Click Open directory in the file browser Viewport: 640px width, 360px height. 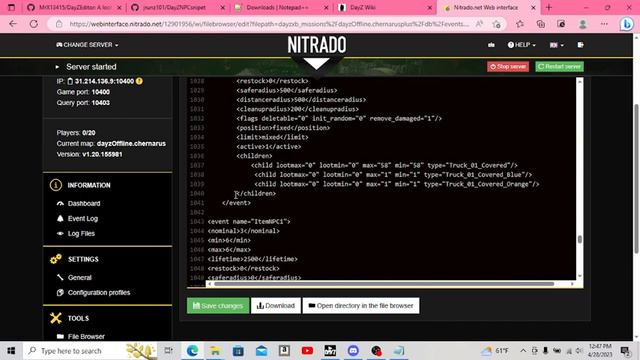pyautogui.click(x=361, y=306)
